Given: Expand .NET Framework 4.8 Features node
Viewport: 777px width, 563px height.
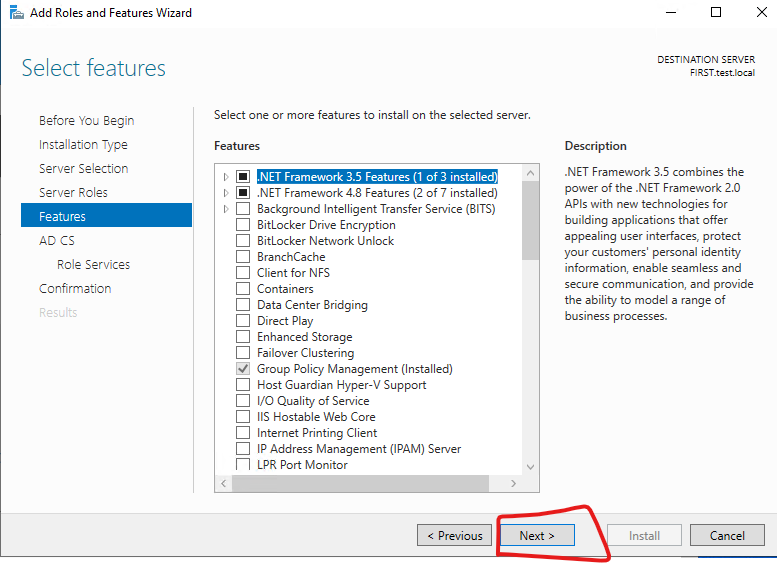Looking at the screenshot, I should click(x=226, y=193).
